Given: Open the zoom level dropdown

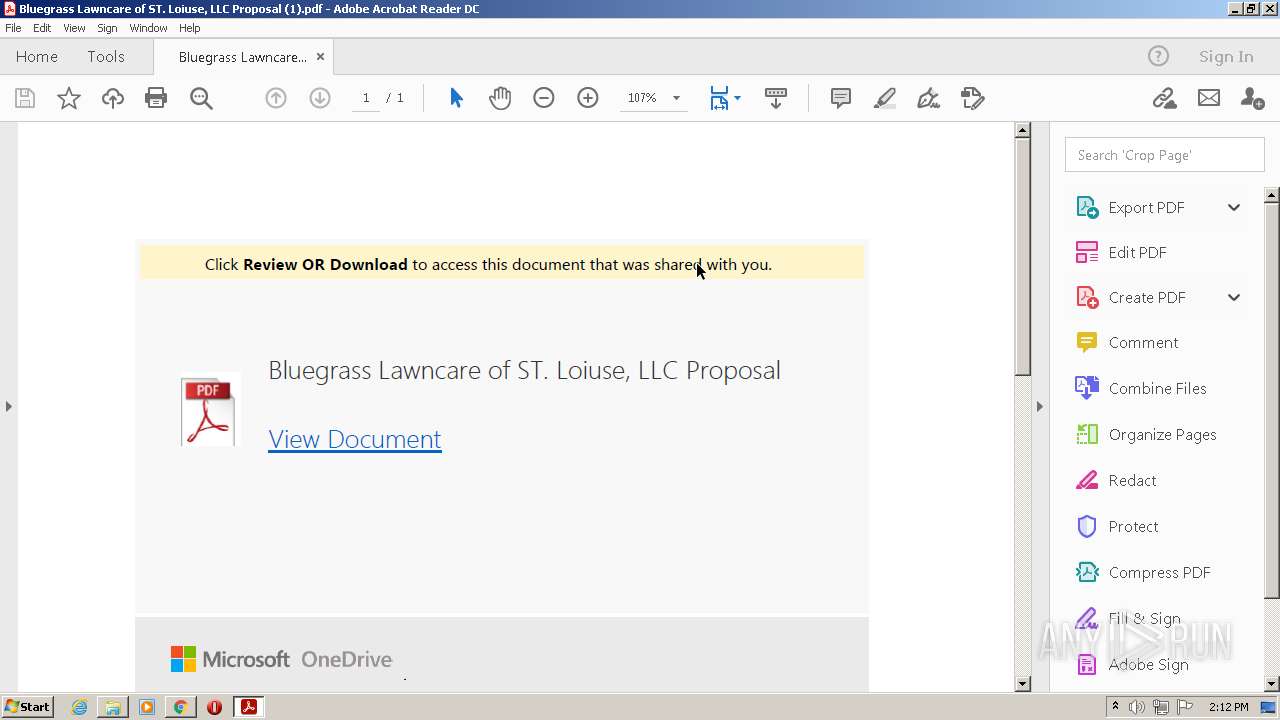Looking at the screenshot, I should pyautogui.click(x=676, y=98).
